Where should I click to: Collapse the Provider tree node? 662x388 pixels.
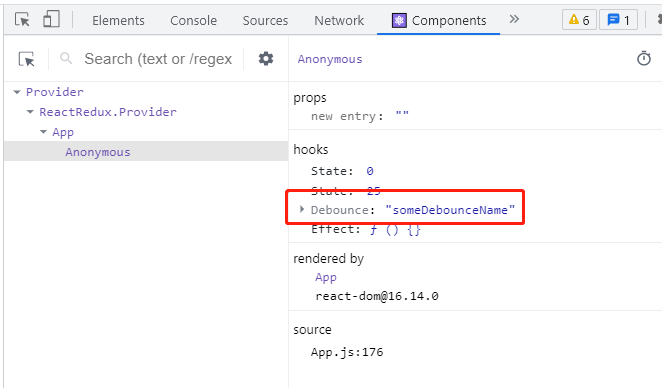click(17, 92)
